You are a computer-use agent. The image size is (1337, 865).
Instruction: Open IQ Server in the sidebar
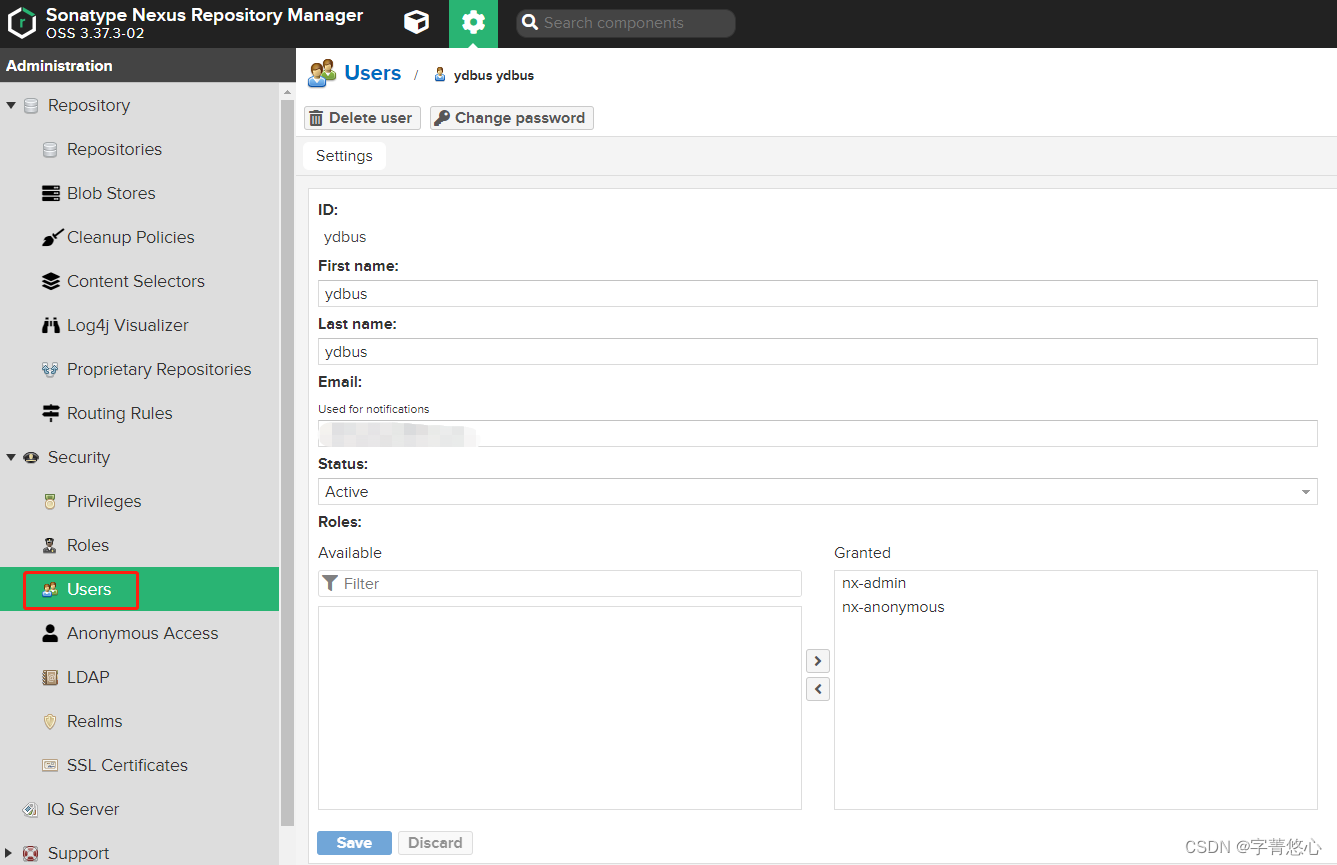[x=83, y=810]
